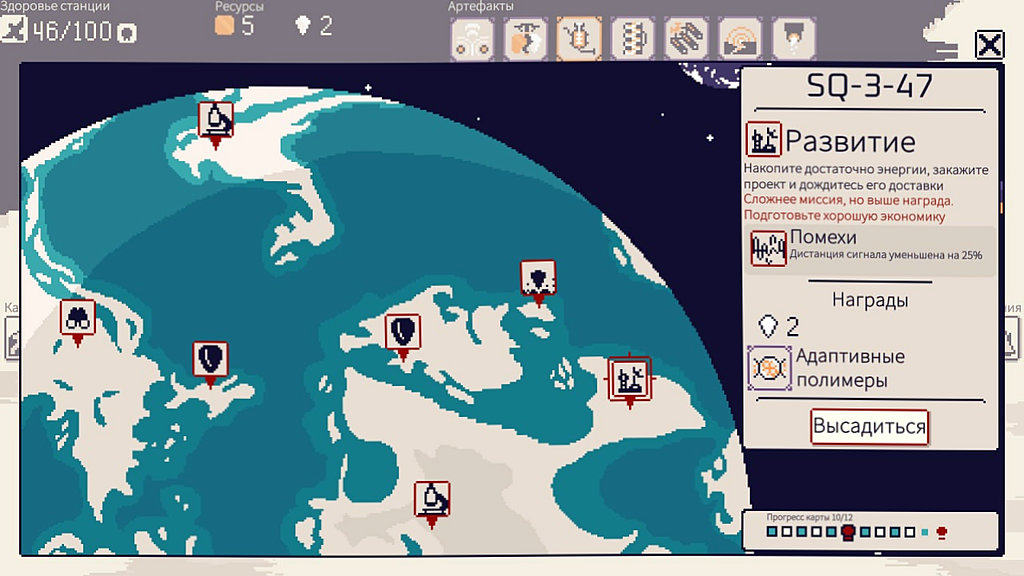Click the white crystal resource icon in top bar
Image resolution: width=1024 pixels, height=576 pixels.
(x=303, y=25)
